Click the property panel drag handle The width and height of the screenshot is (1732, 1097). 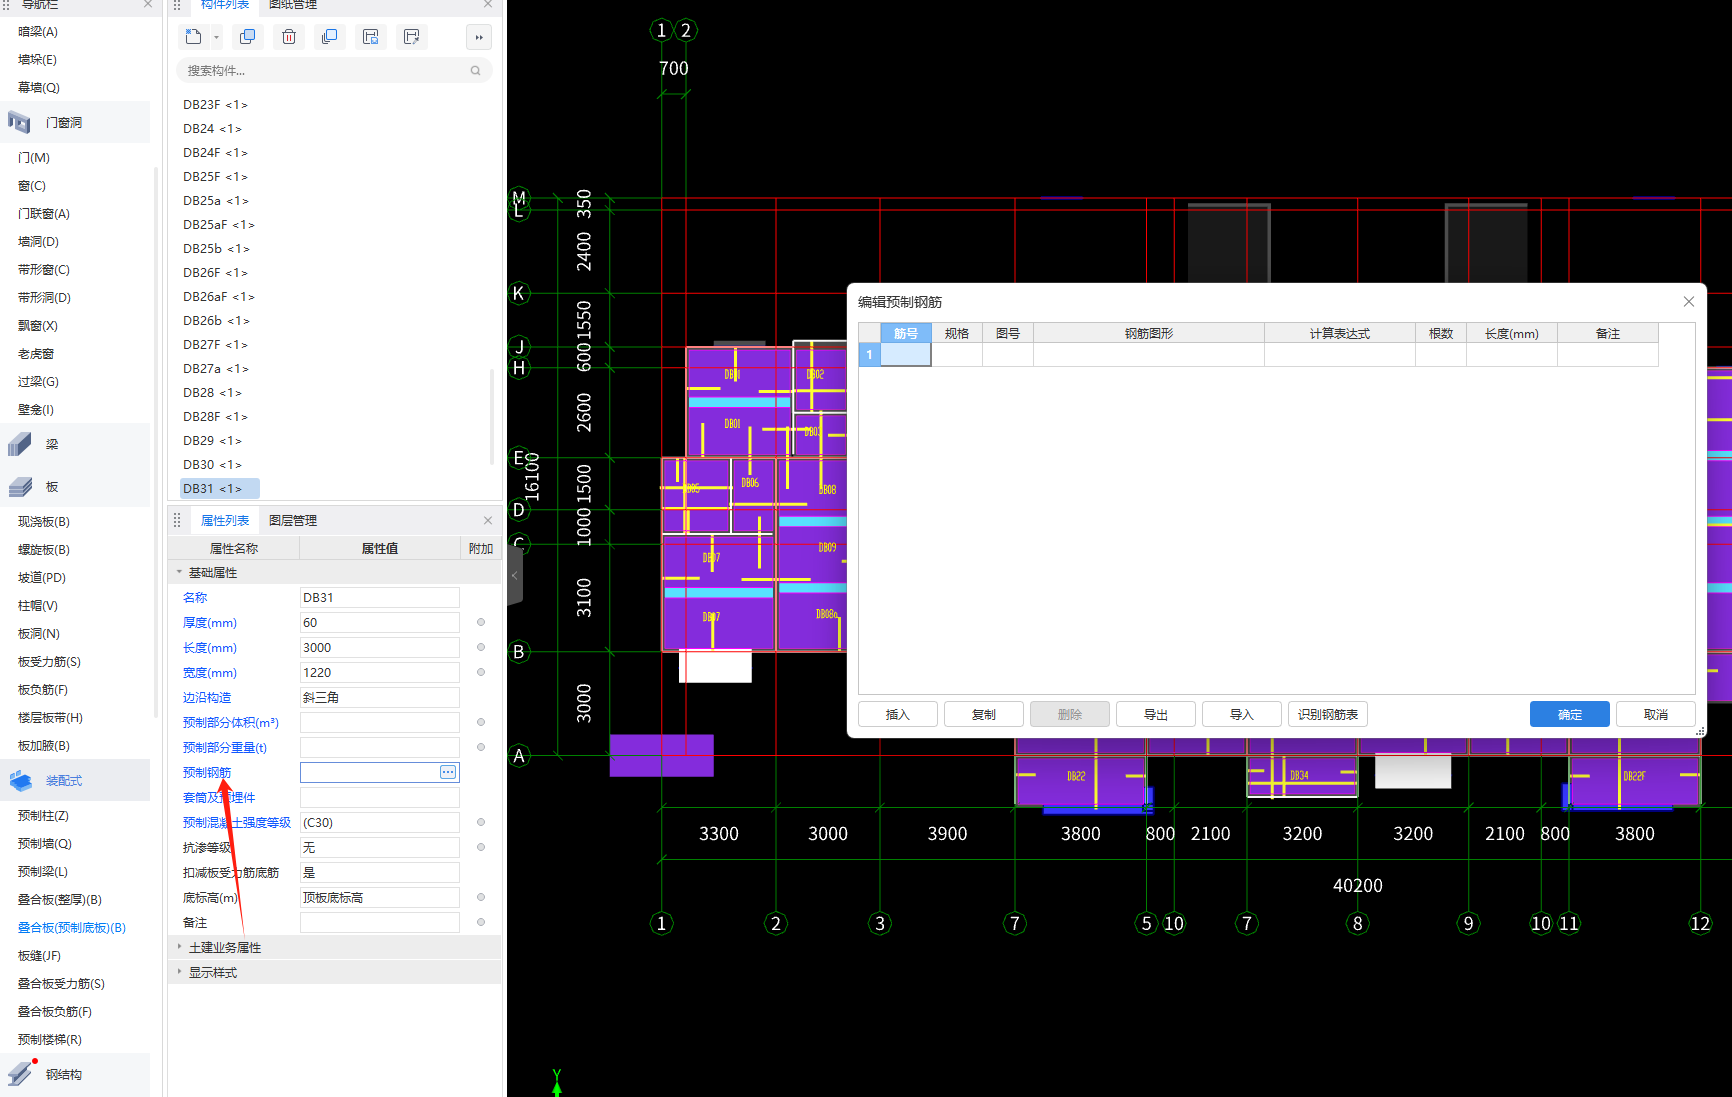pos(177,520)
